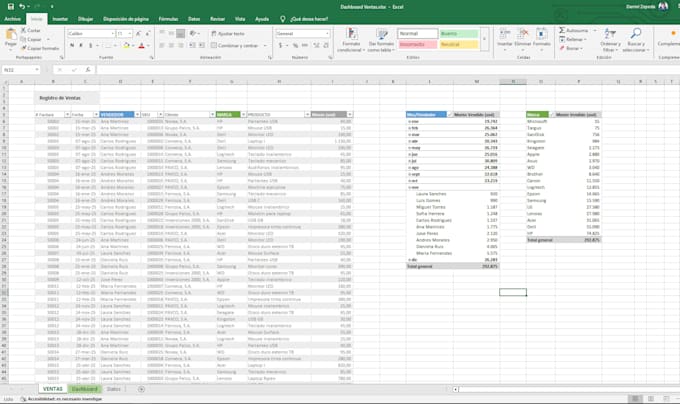Open the PRODUCTO column filter dropdown

[307, 114]
